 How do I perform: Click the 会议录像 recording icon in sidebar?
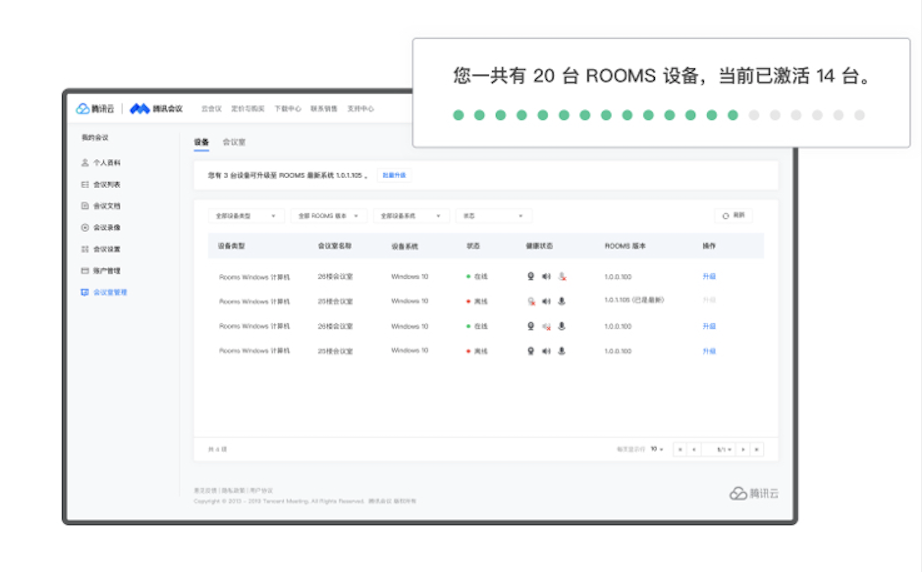click(85, 228)
